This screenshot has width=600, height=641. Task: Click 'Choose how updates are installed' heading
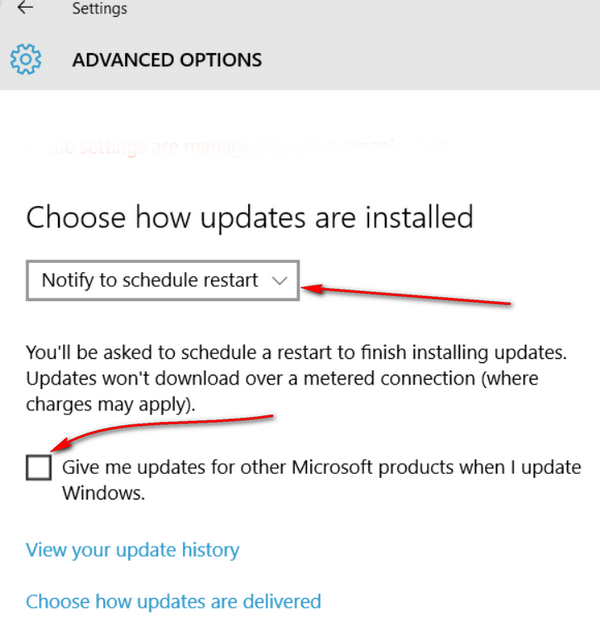(x=249, y=217)
